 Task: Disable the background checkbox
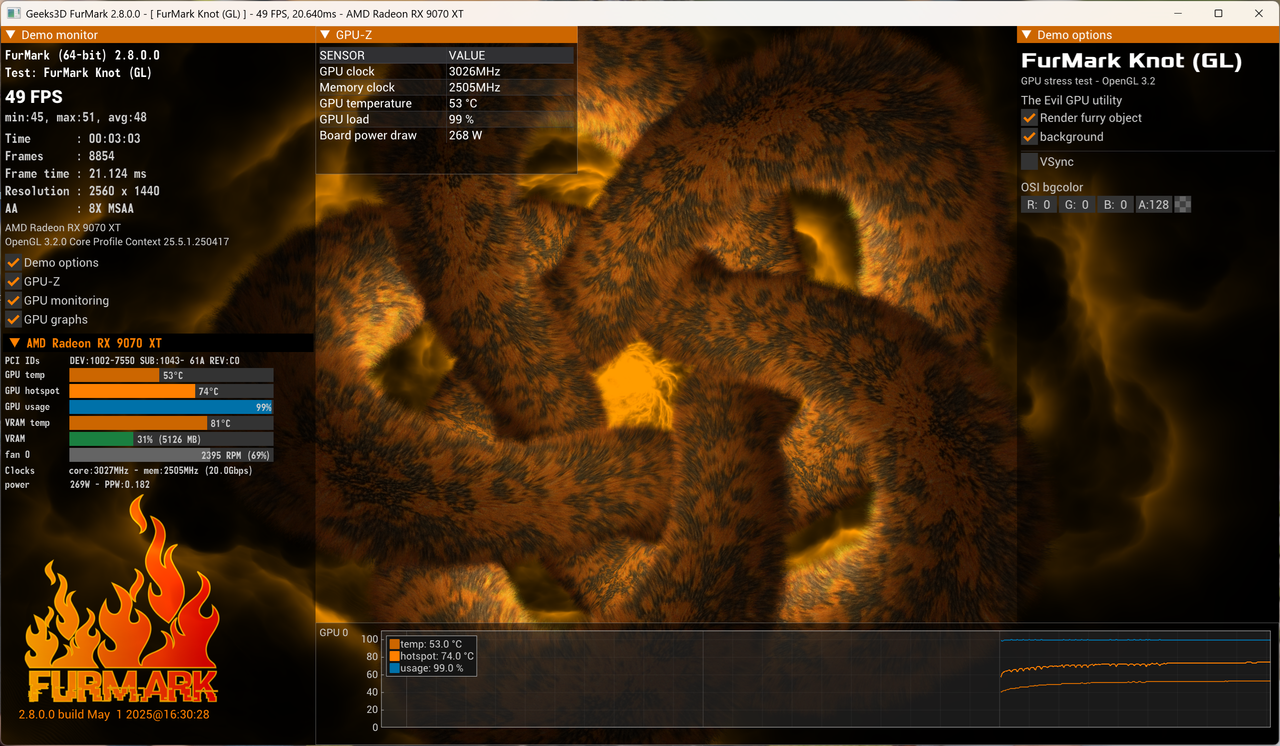[1029, 137]
